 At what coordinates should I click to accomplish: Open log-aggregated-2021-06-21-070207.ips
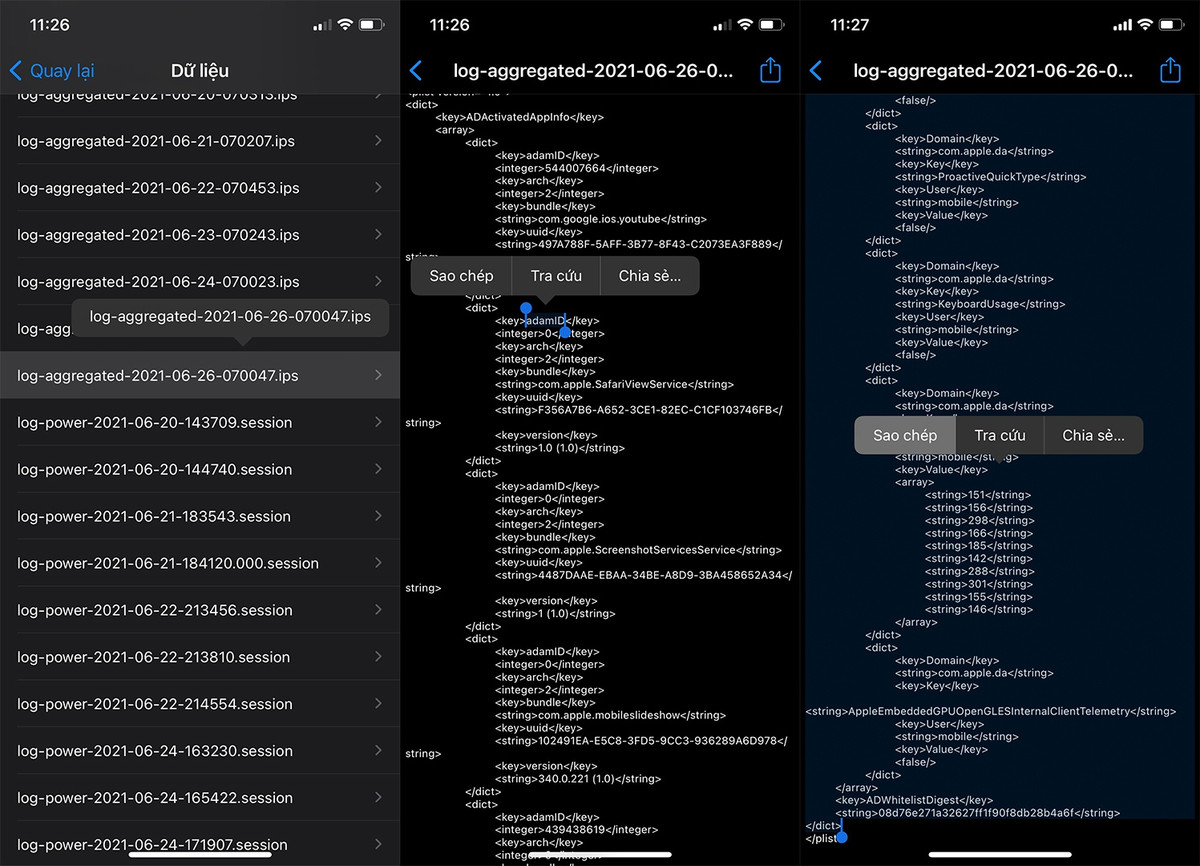click(156, 141)
